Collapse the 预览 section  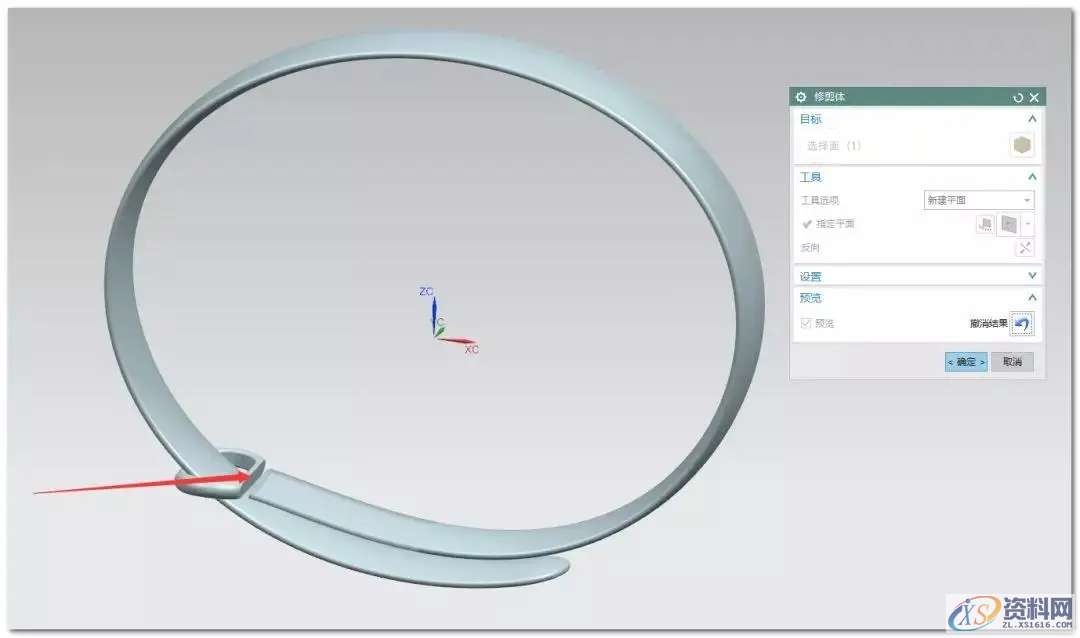(x=1032, y=298)
